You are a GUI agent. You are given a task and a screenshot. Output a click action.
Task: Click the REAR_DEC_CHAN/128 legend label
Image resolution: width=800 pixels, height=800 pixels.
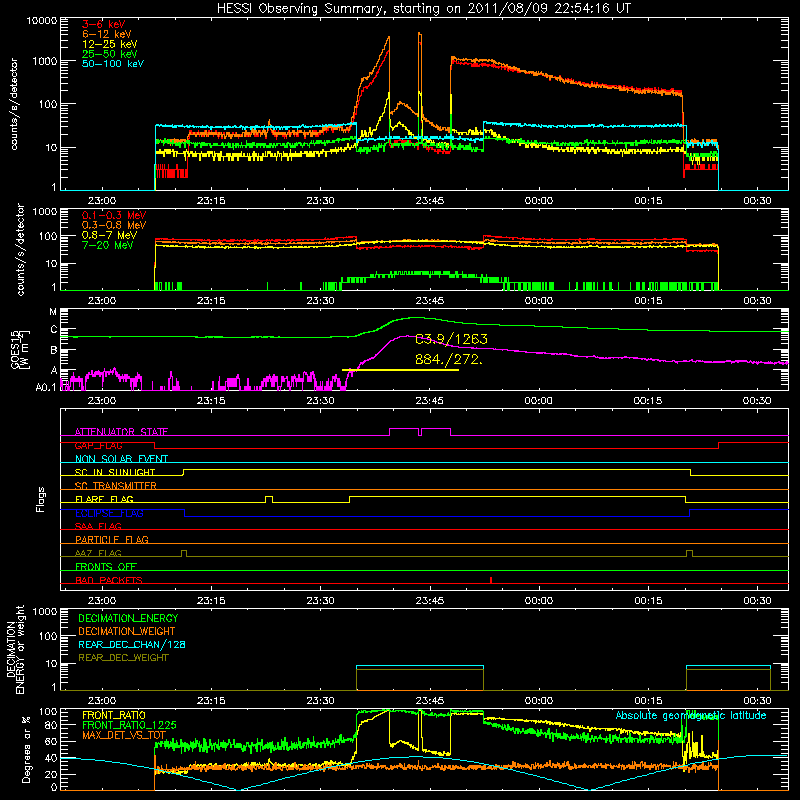coord(132,644)
